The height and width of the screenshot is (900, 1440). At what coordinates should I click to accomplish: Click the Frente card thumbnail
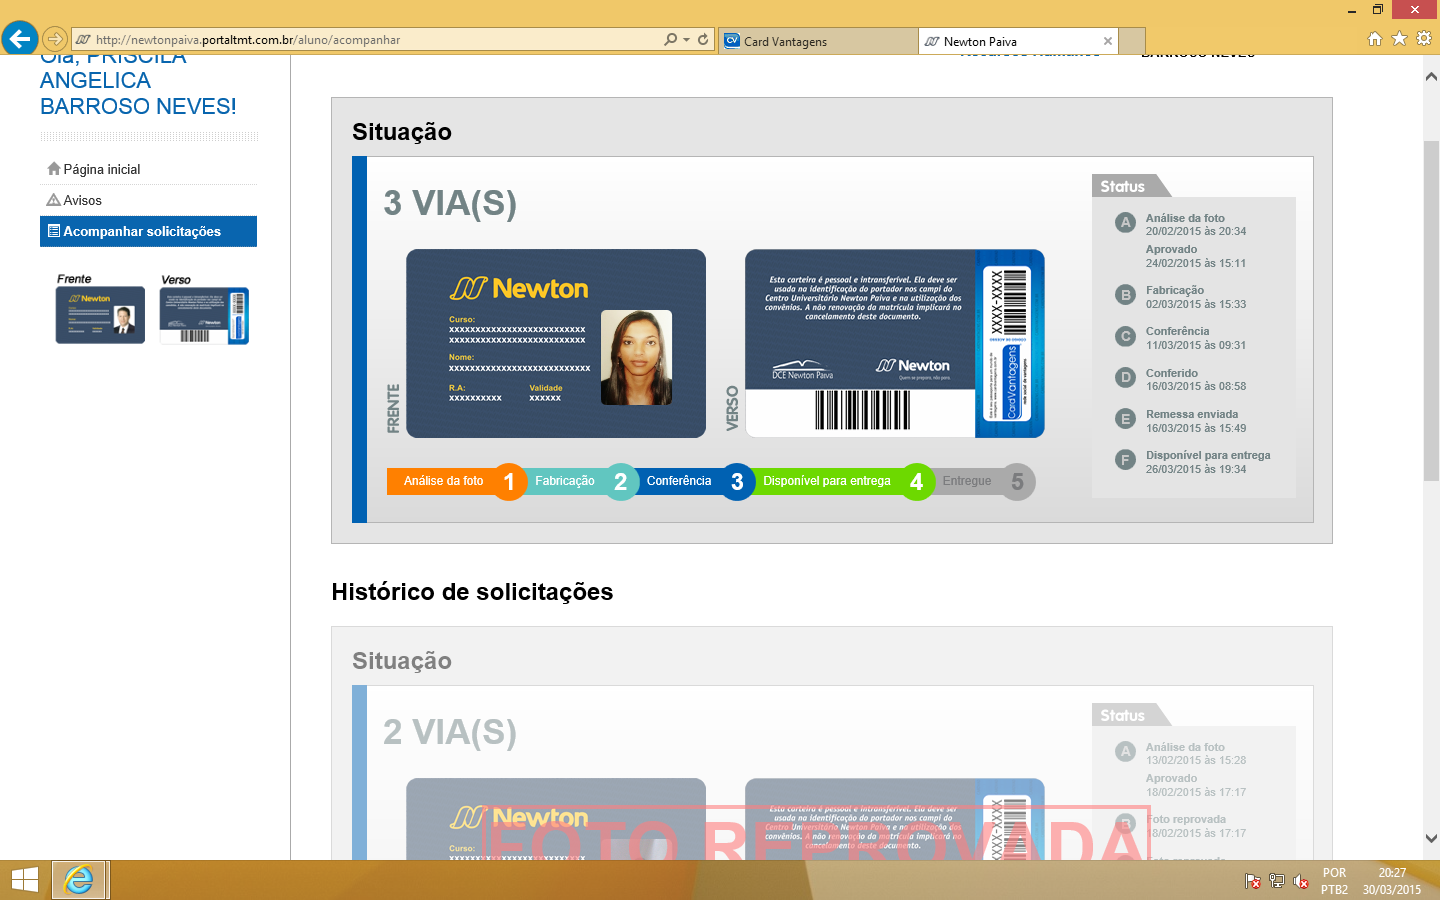tap(100, 315)
